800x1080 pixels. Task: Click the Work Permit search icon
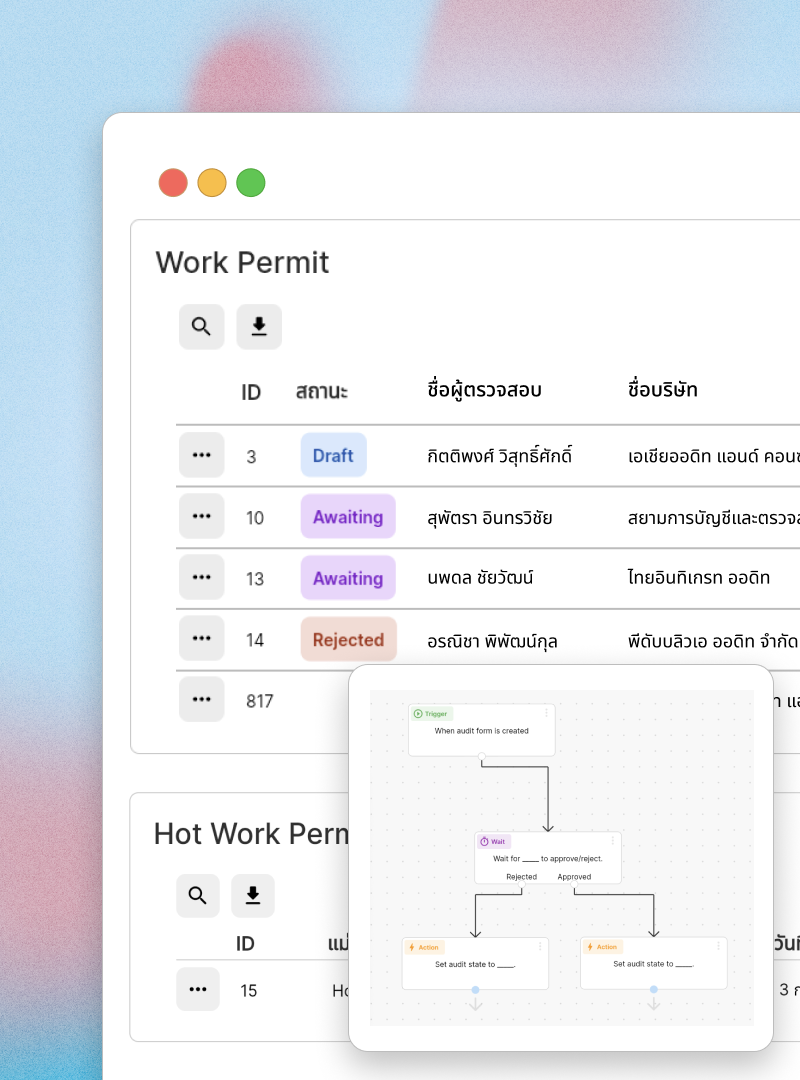(x=201, y=327)
